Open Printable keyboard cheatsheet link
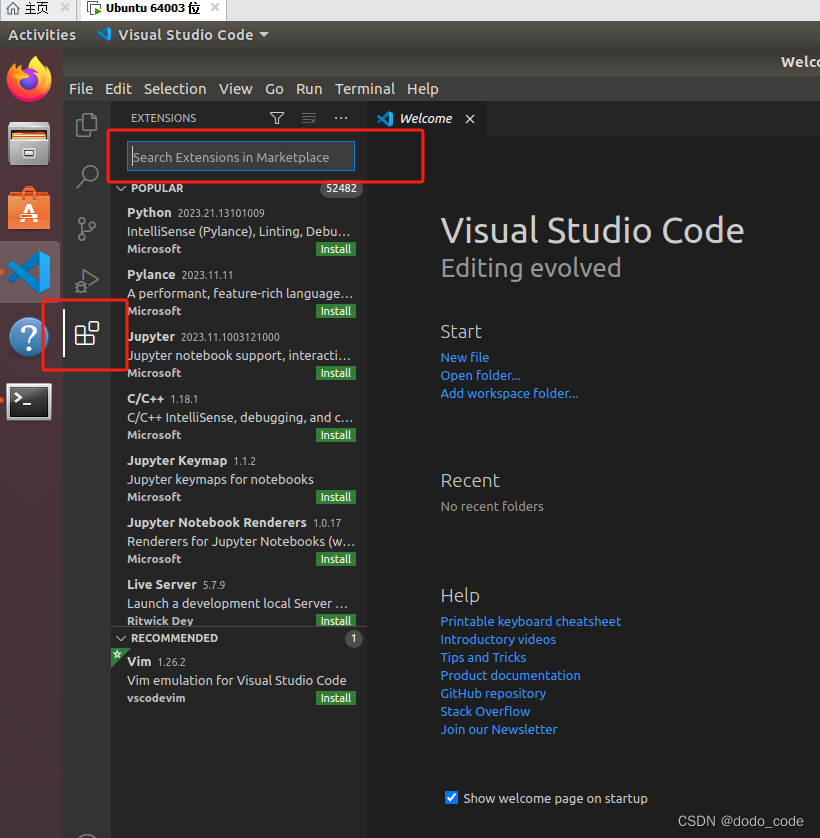The height and width of the screenshot is (838, 820). pos(530,621)
